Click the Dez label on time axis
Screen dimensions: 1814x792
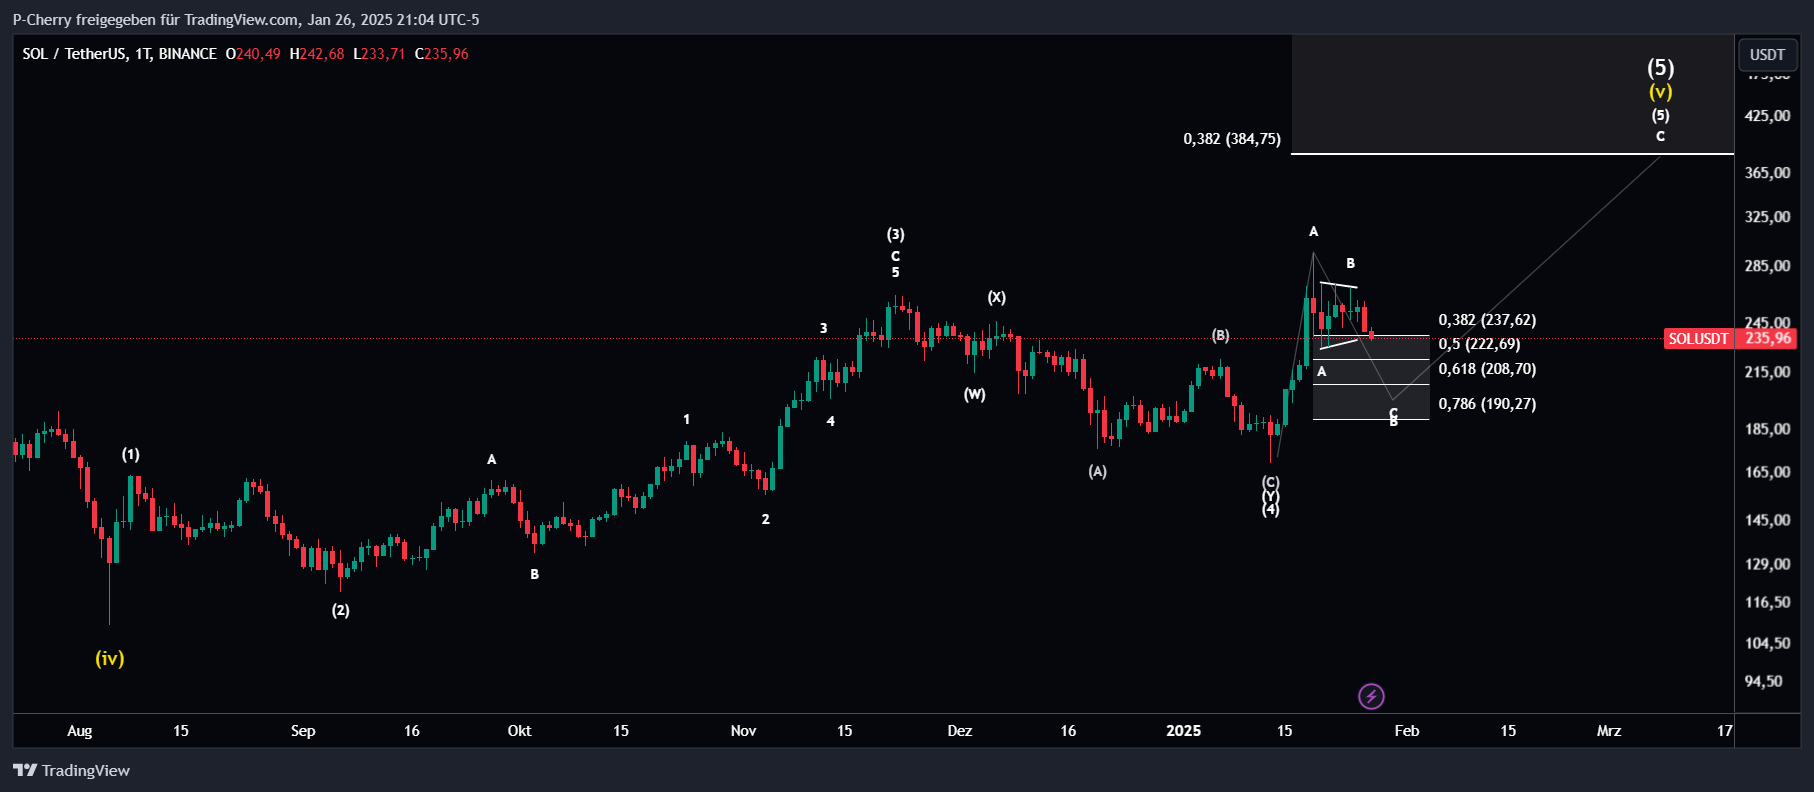click(959, 731)
